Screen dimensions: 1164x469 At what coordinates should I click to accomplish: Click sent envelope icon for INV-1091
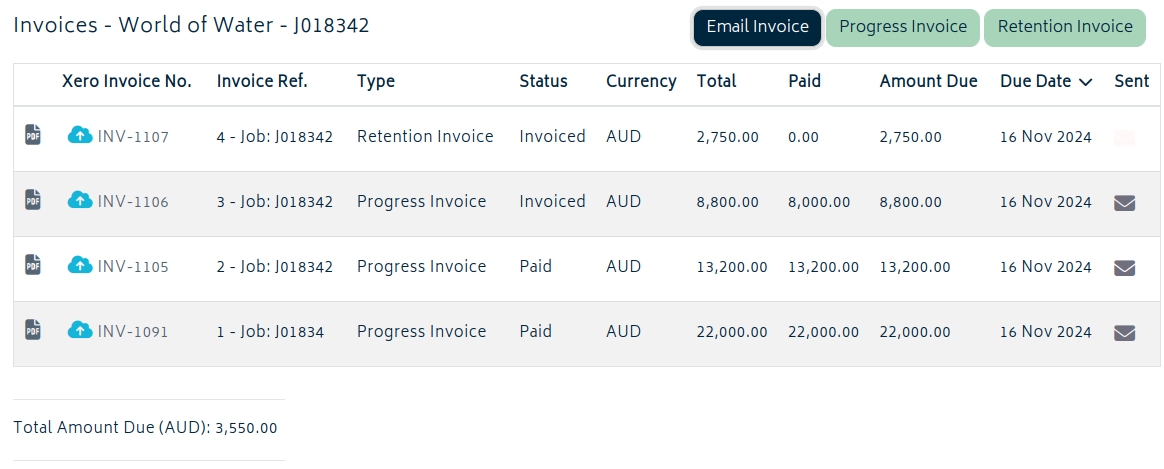pyautogui.click(x=1125, y=333)
